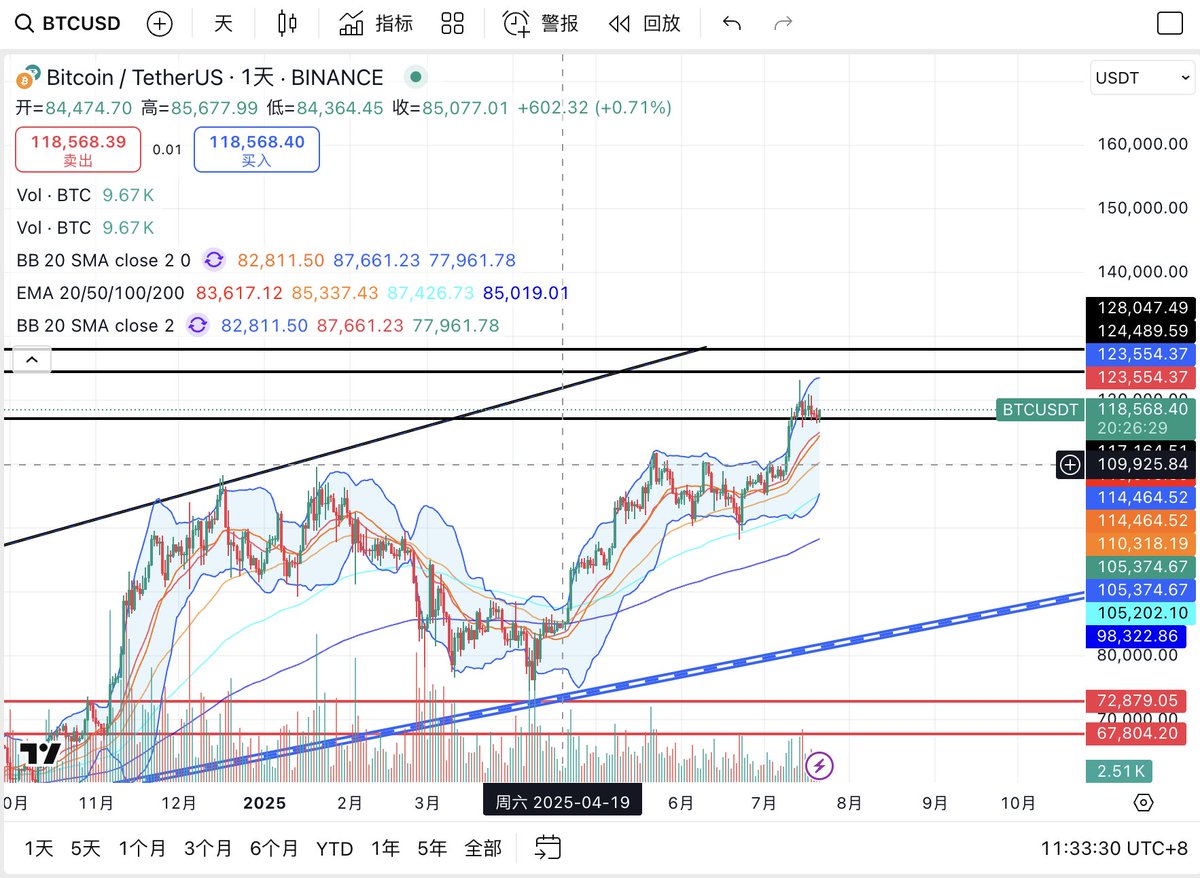Start bar replay with 回放 button

tap(644, 23)
